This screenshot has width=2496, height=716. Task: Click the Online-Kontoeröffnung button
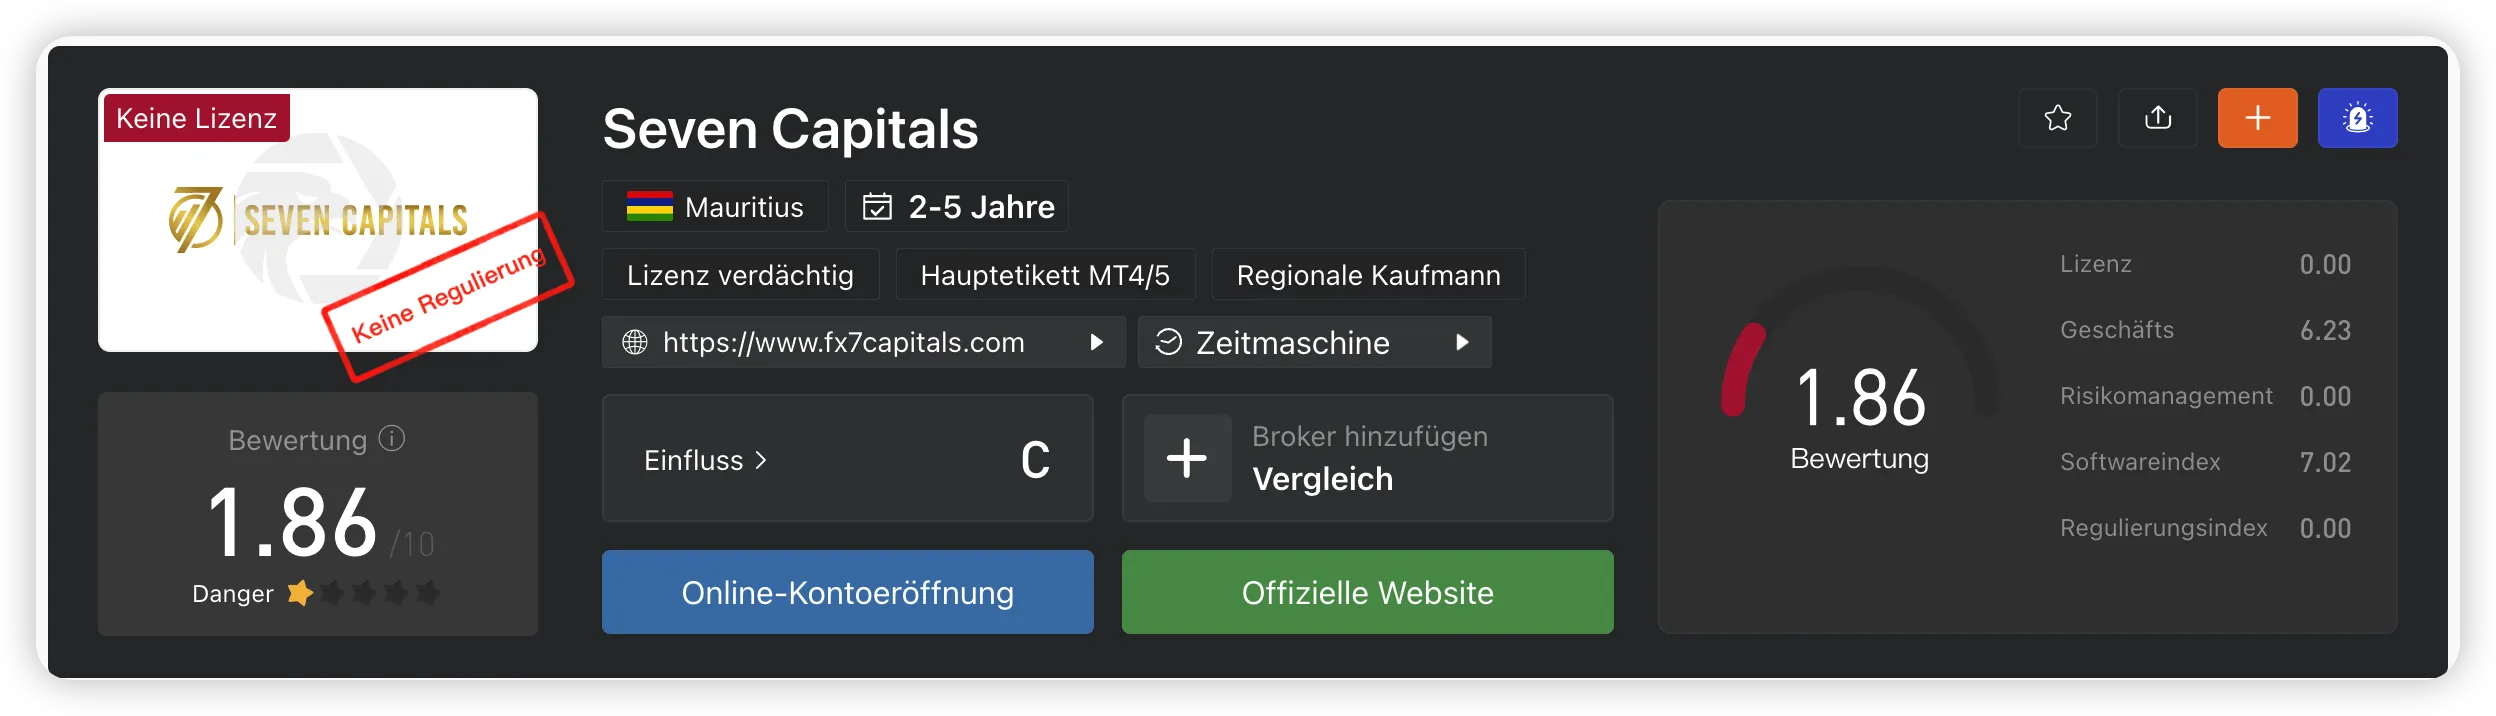[847, 592]
